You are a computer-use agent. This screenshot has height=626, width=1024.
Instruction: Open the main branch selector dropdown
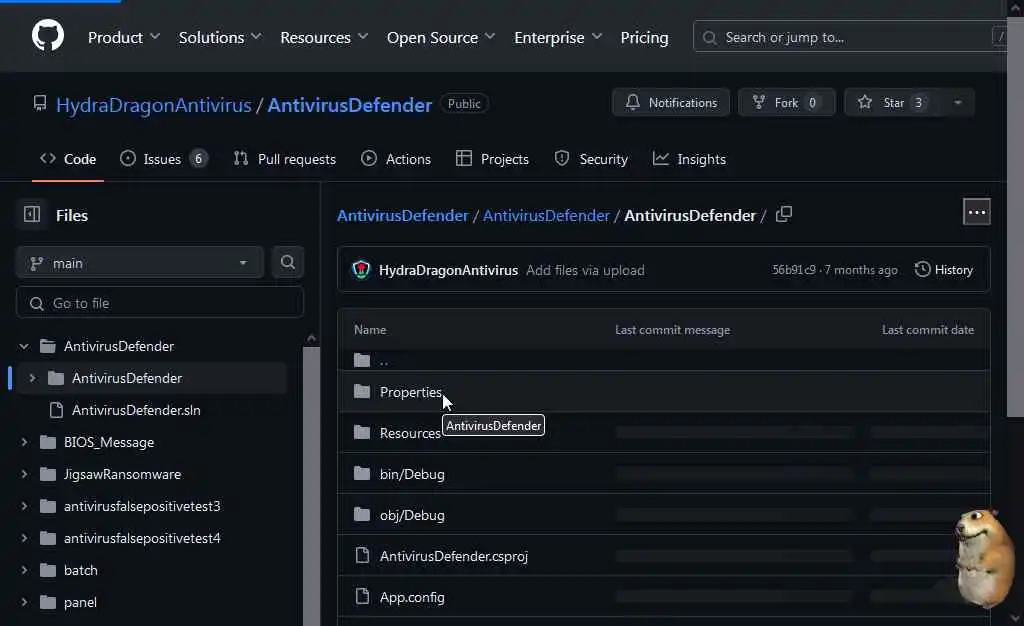(x=140, y=262)
